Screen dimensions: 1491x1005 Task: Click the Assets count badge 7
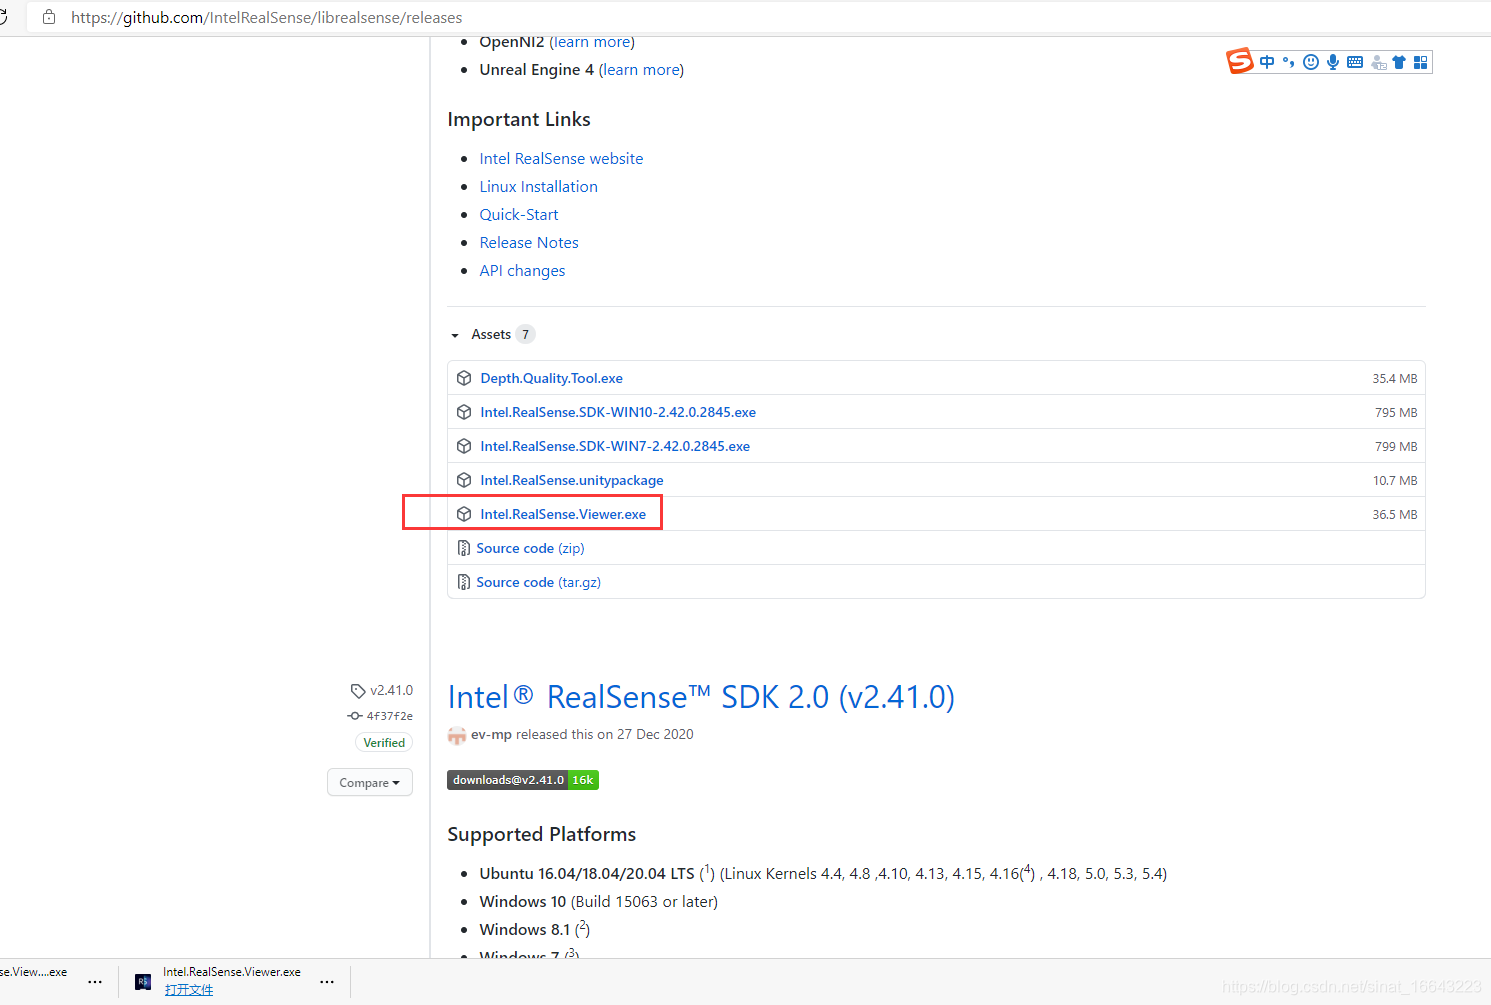coord(525,334)
